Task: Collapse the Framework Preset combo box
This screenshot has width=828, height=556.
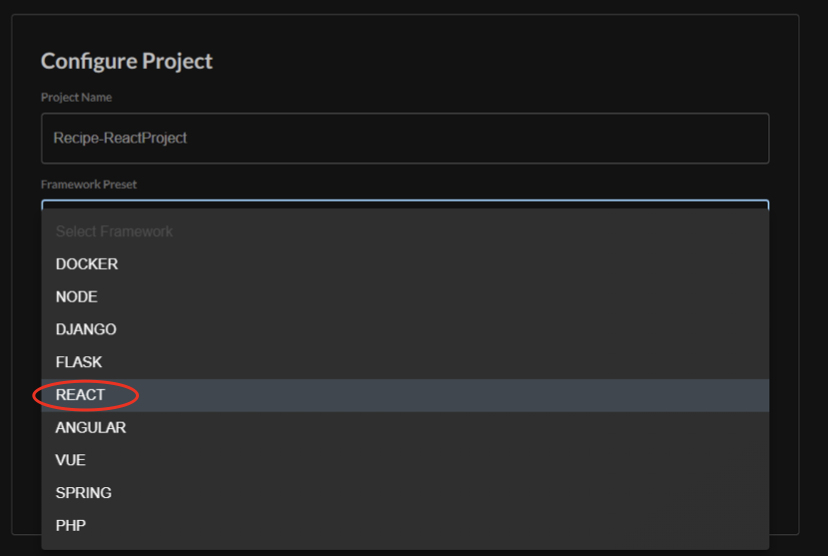Action: click(404, 204)
